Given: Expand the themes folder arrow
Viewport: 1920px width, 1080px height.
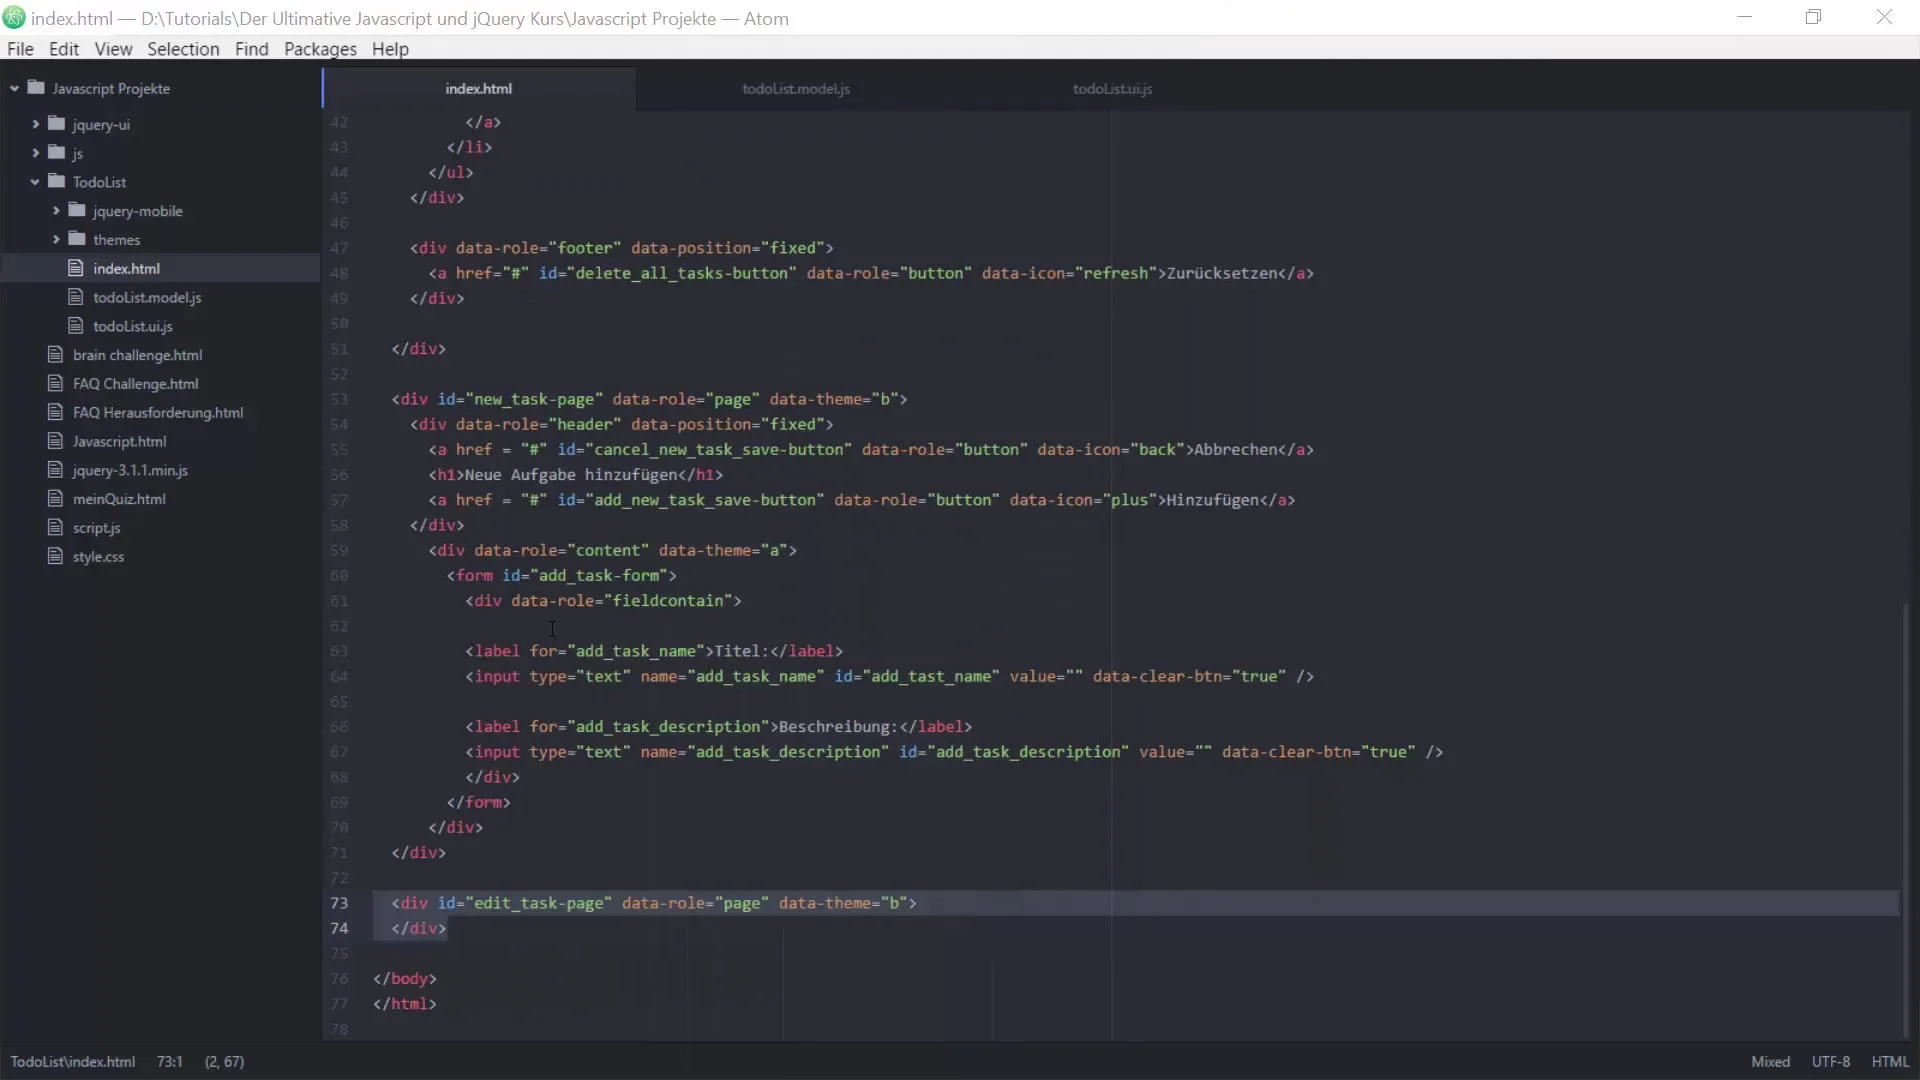Looking at the screenshot, I should (56, 240).
